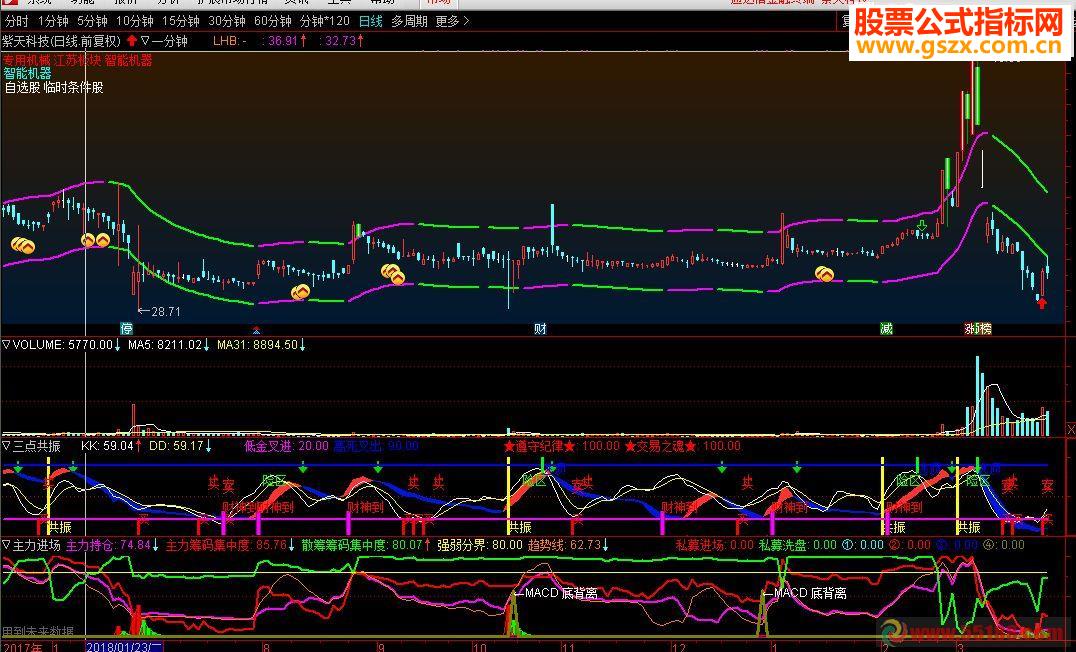This screenshot has height=652, width=1076.
Task: Open the ▽三点共振 indicator menu
Action: pos(32,446)
